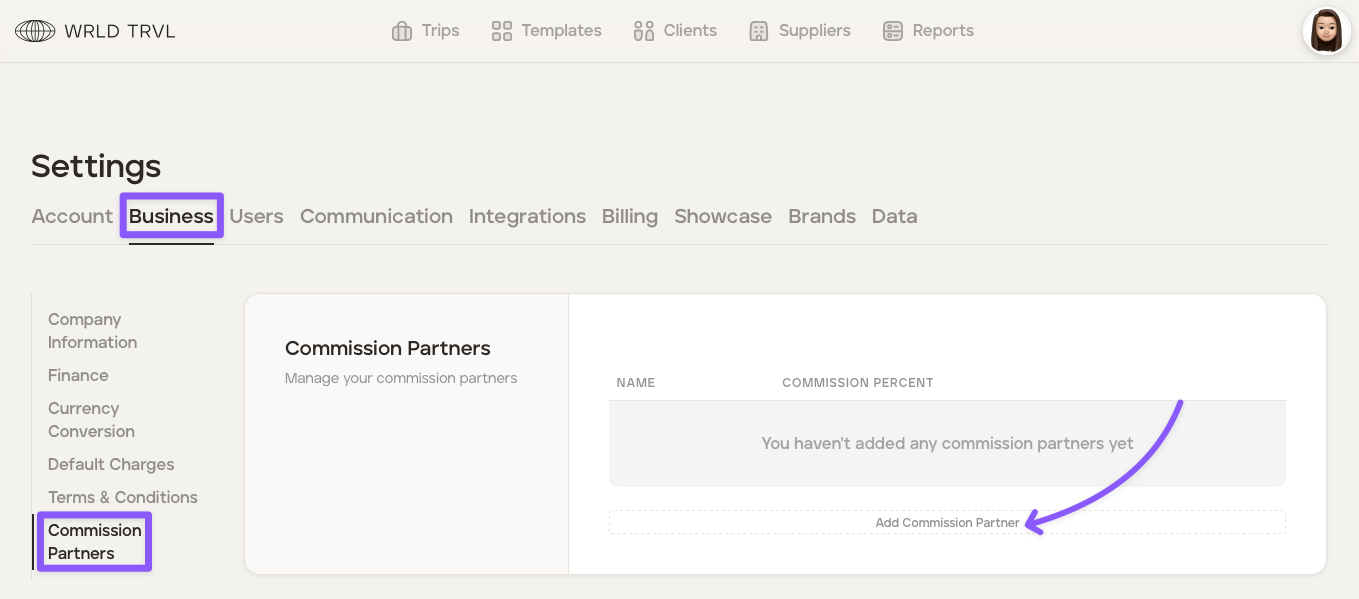Open Company Information in the sidebar

click(92, 331)
